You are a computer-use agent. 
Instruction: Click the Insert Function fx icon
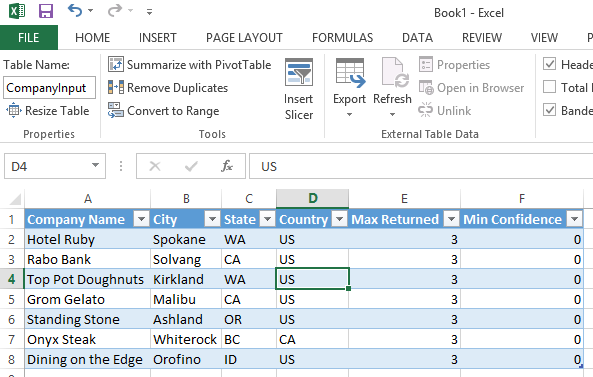227,166
